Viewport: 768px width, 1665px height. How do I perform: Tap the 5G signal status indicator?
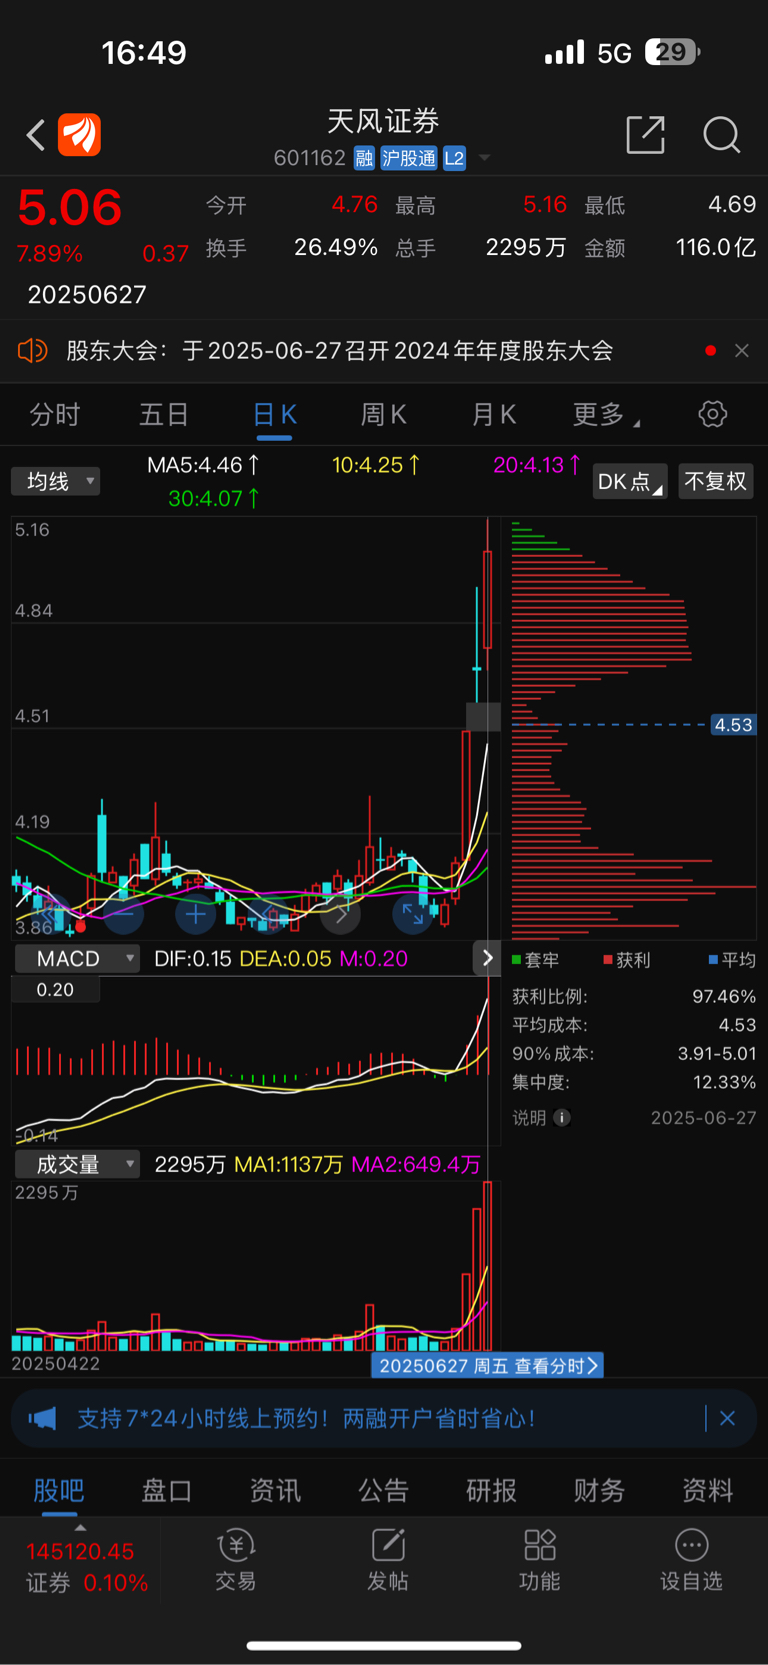point(614,53)
